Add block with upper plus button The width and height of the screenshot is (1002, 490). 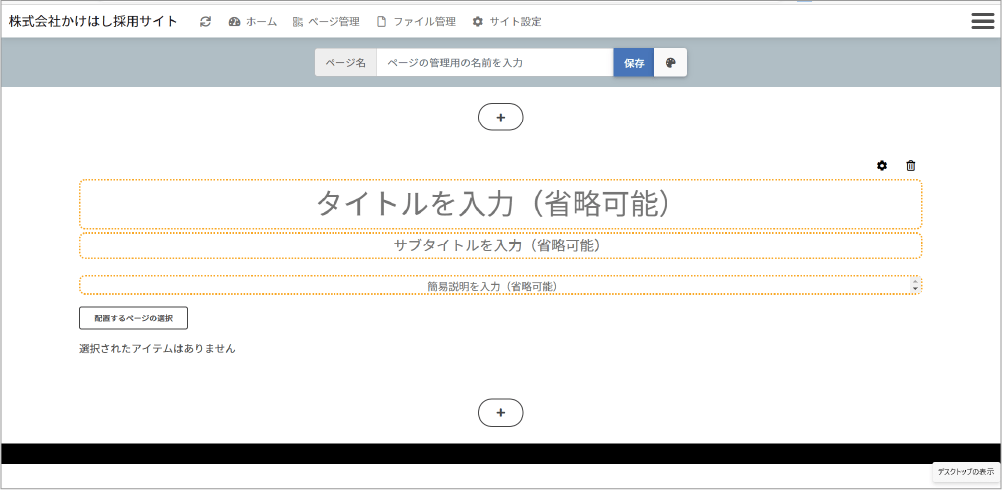coord(501,117)
